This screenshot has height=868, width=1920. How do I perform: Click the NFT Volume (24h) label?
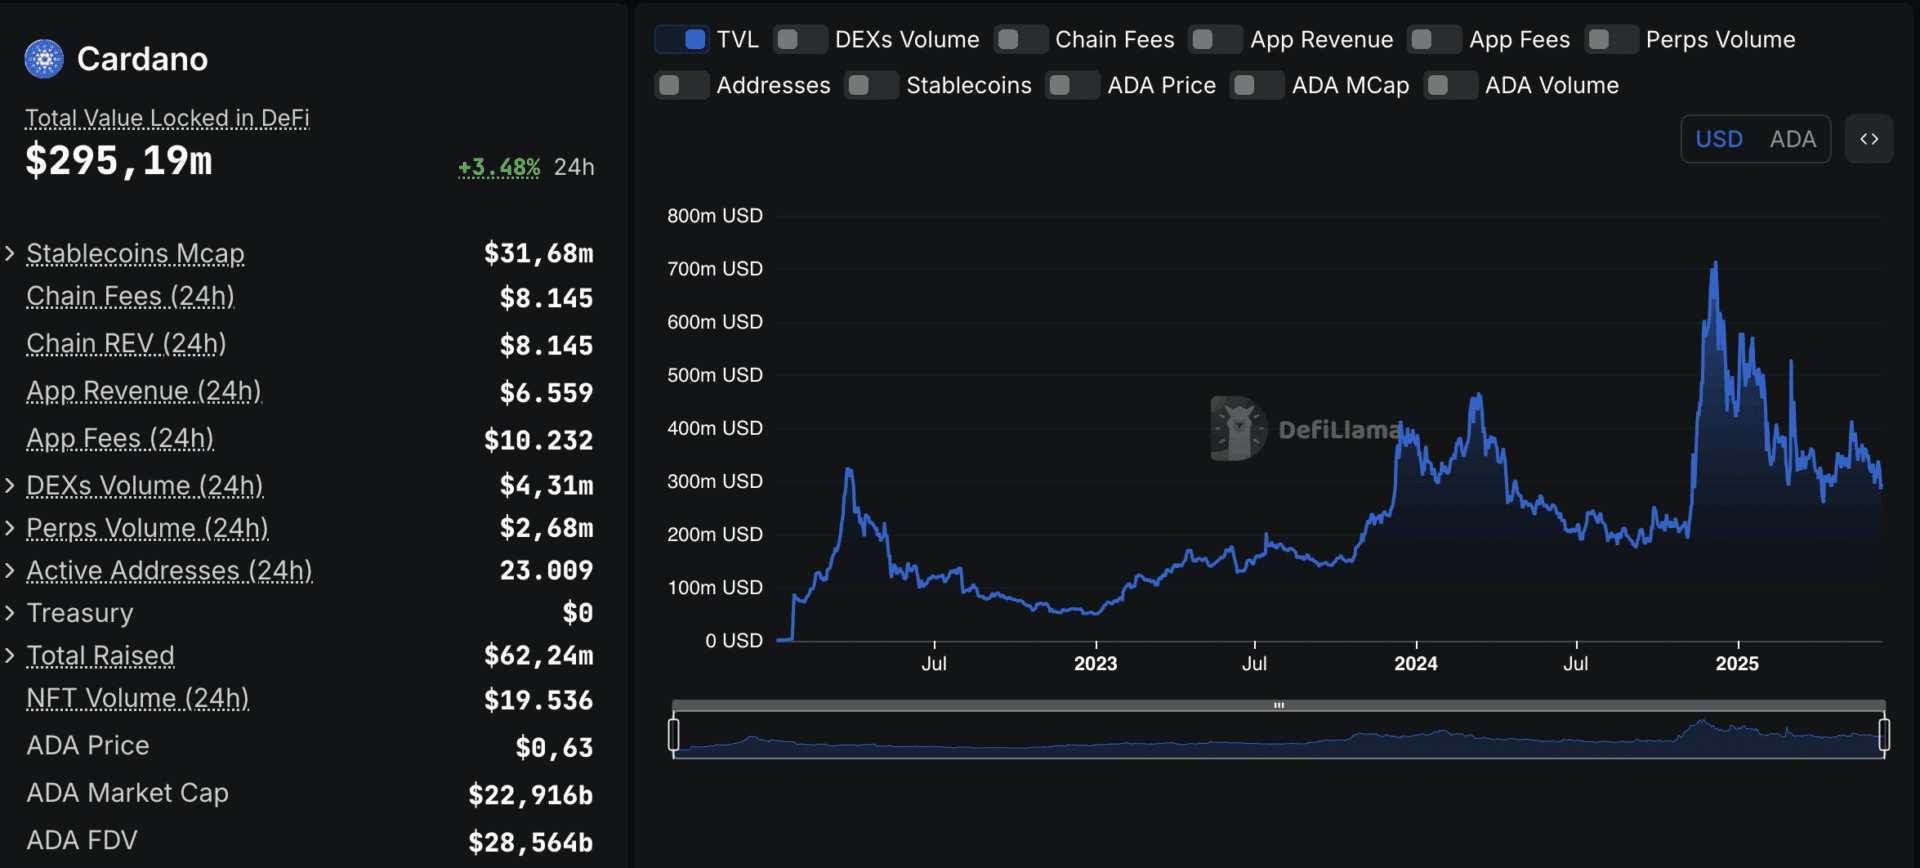coord(138,698)
